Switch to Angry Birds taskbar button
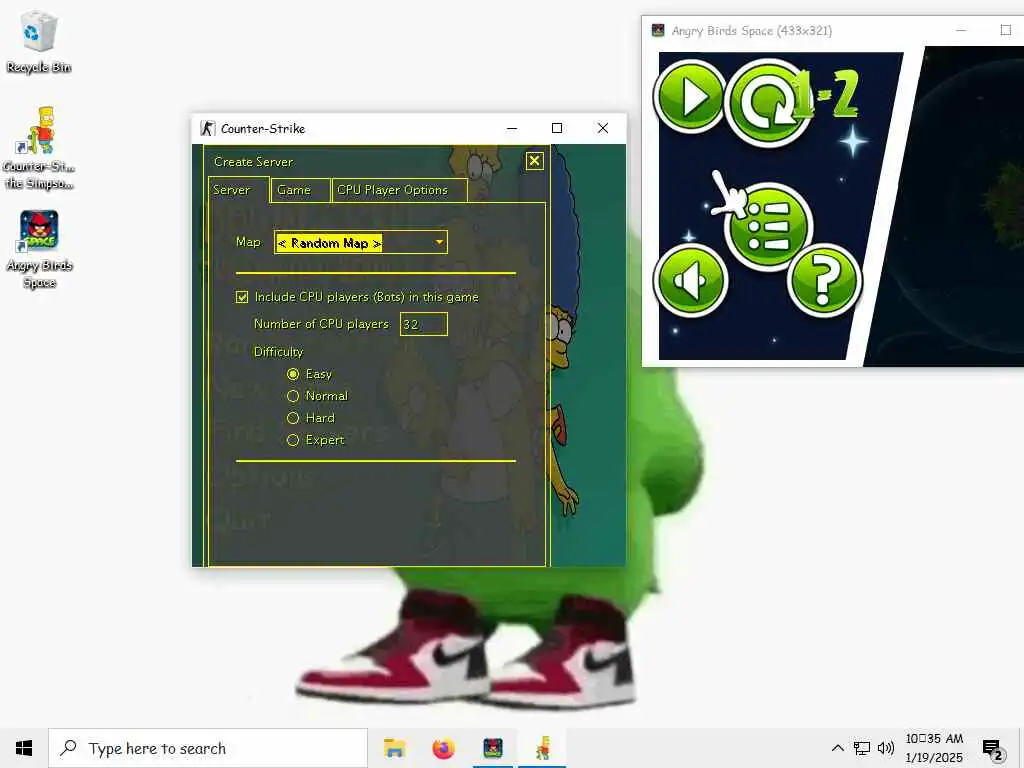This screenshot has width=1024, height=768. click(492, 748)
